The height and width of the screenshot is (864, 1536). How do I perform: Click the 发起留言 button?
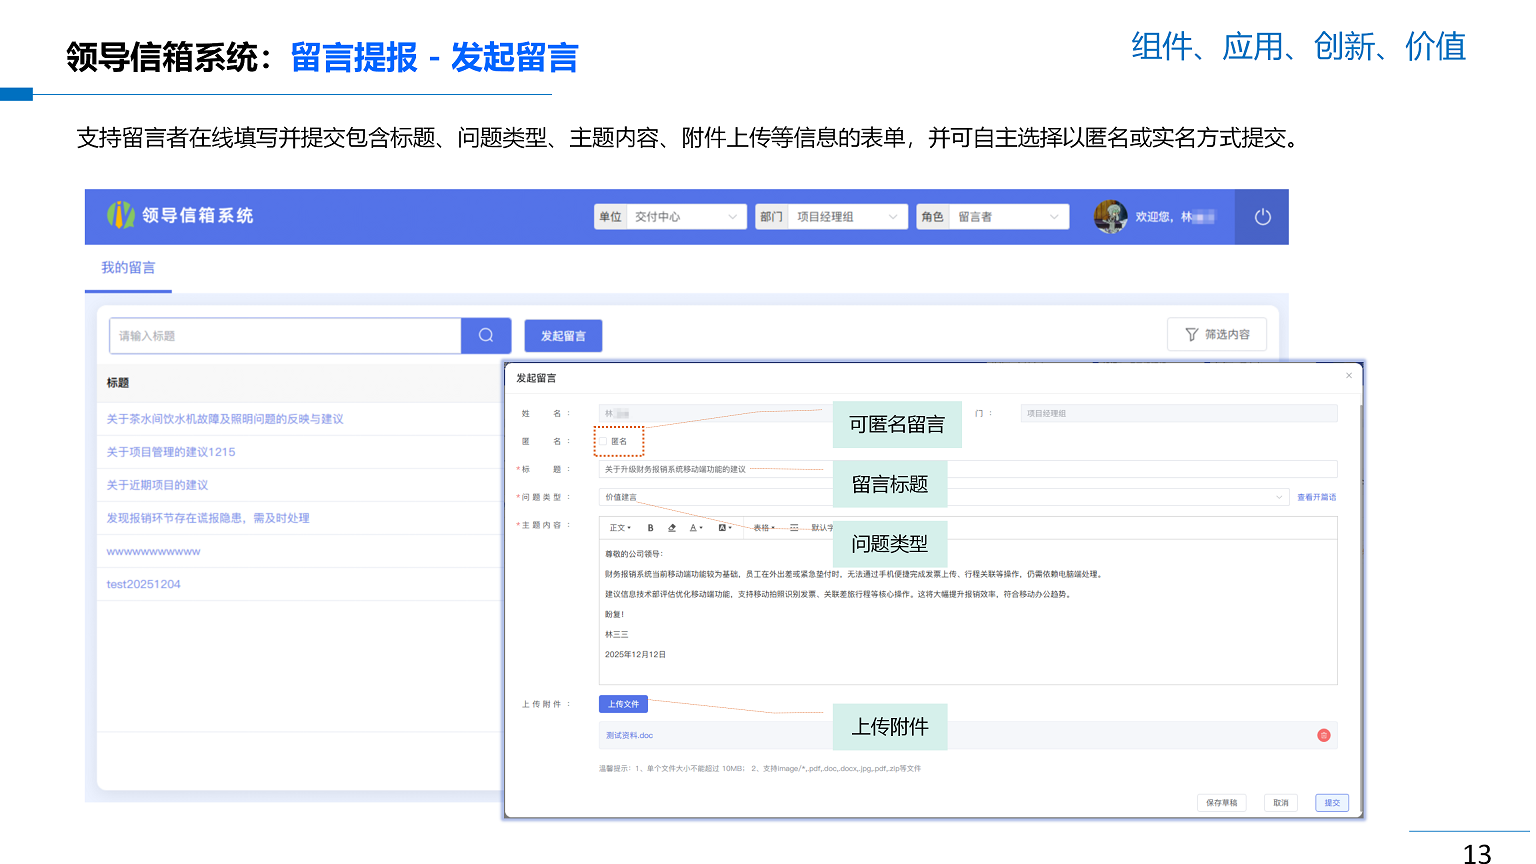(563, 335)
